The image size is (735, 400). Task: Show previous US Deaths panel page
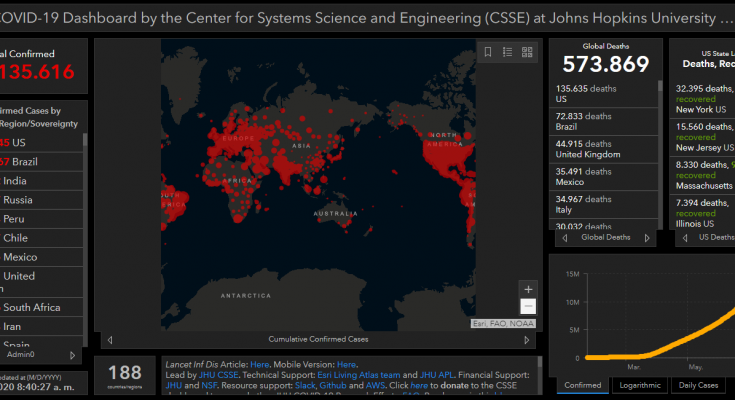point(685,238)
